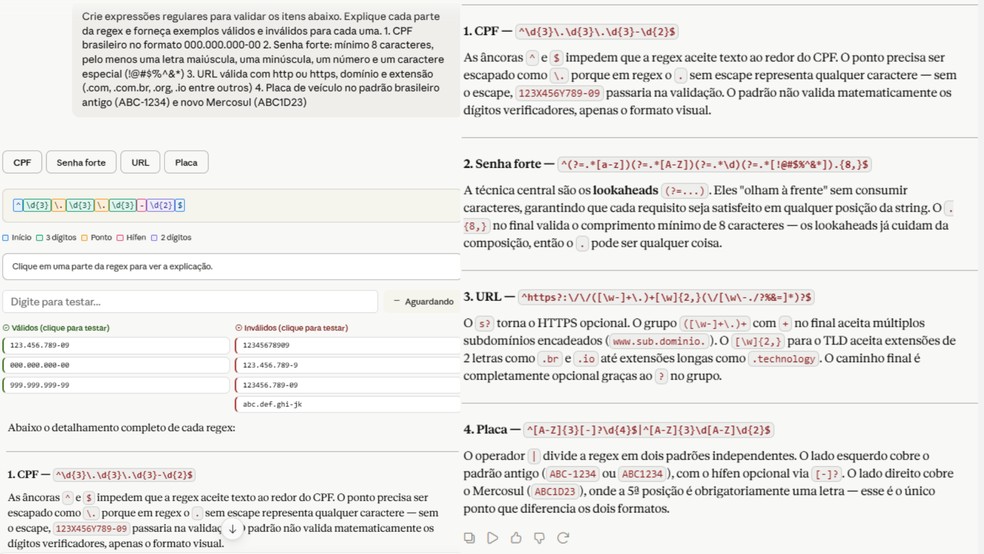
Task: Switch to the CPF tab
Action: (22, 162)
